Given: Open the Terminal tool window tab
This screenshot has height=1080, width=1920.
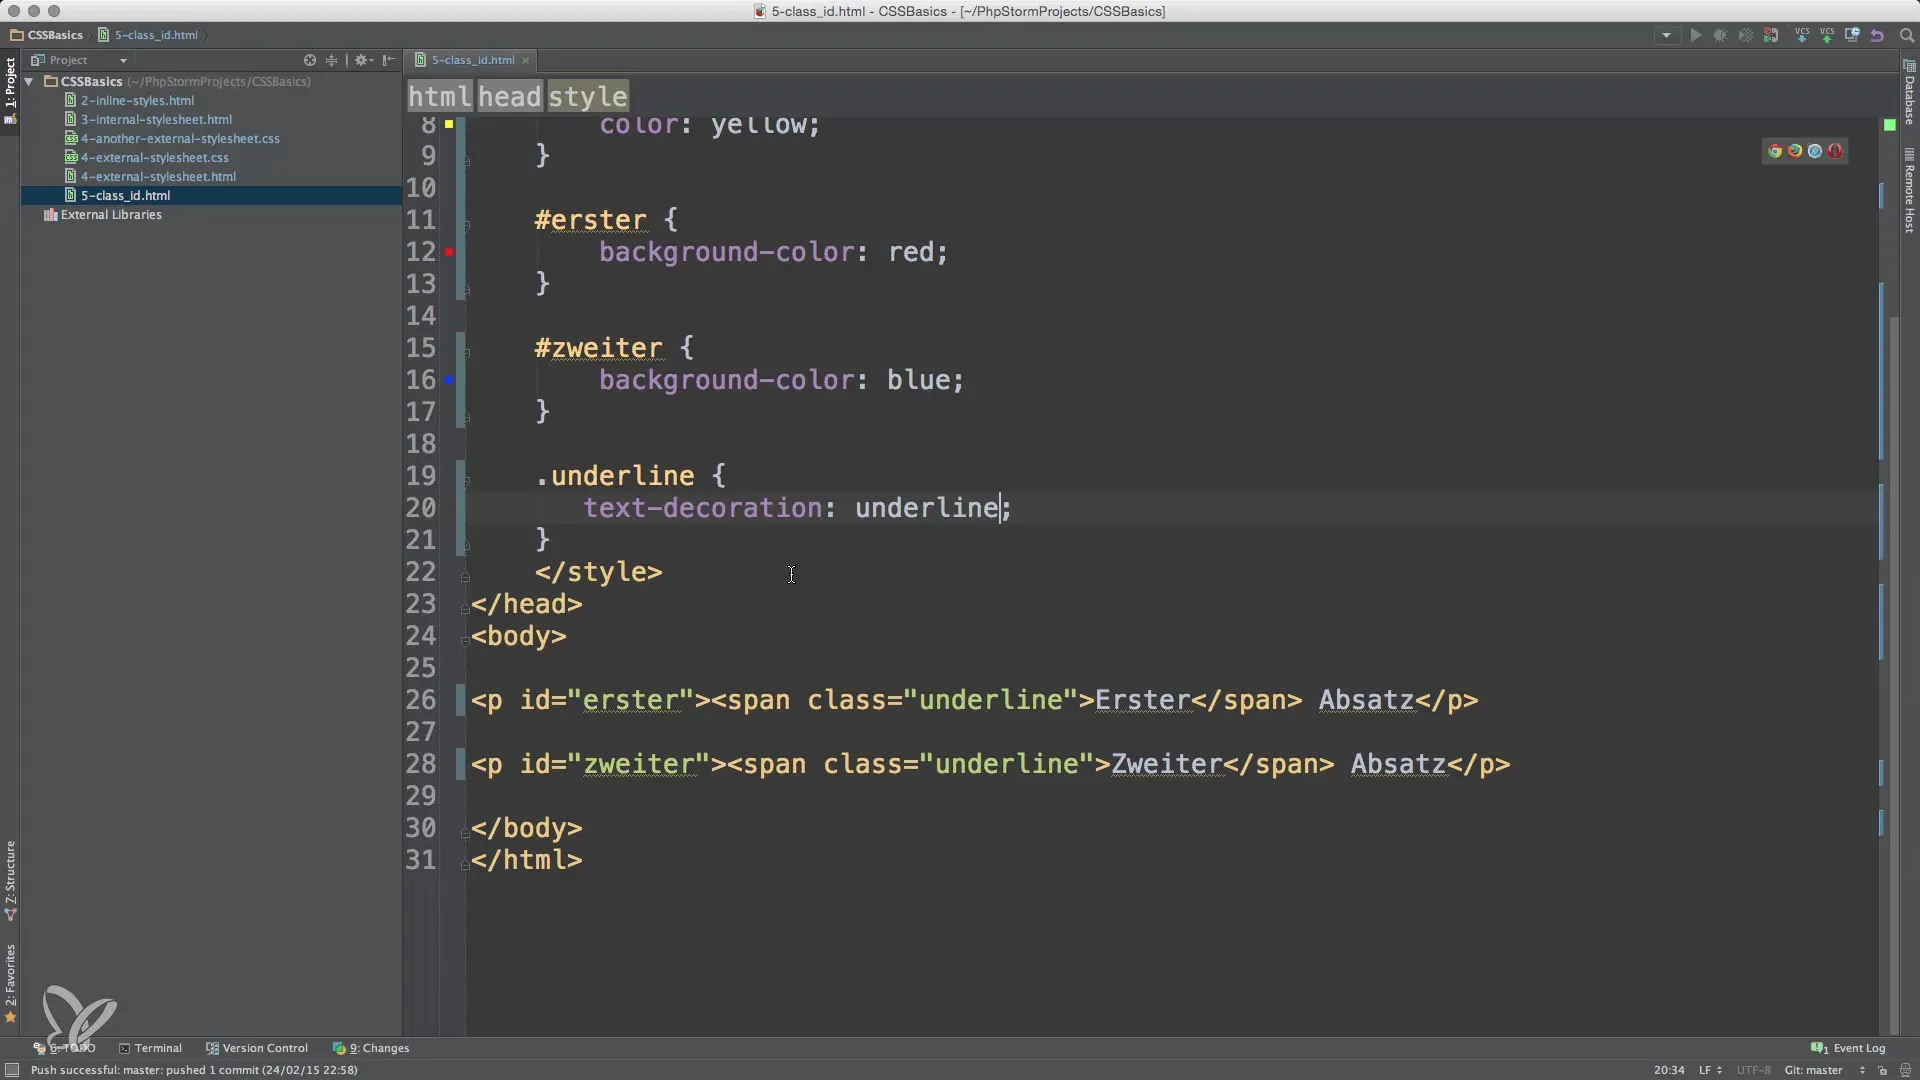Looking at the screenshot, I should pos(150,1048).
